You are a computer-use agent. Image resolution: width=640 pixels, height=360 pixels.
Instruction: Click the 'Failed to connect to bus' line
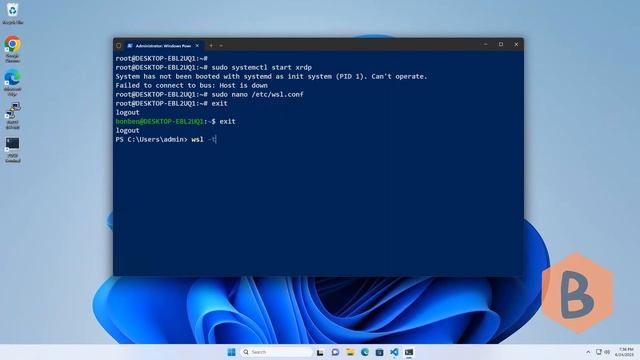pyautogui.click(x=191, y=85)
